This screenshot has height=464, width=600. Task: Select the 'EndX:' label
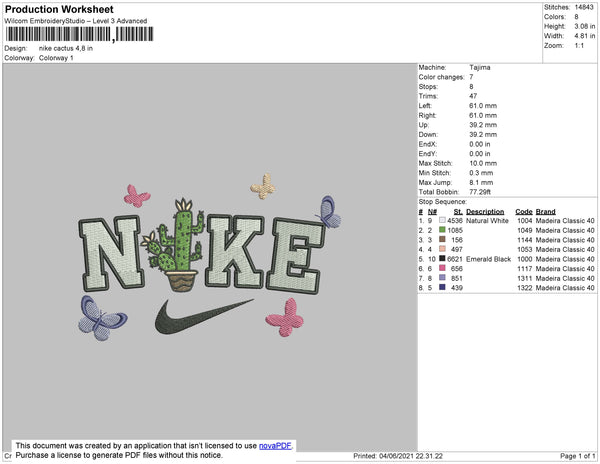[427, 144]
